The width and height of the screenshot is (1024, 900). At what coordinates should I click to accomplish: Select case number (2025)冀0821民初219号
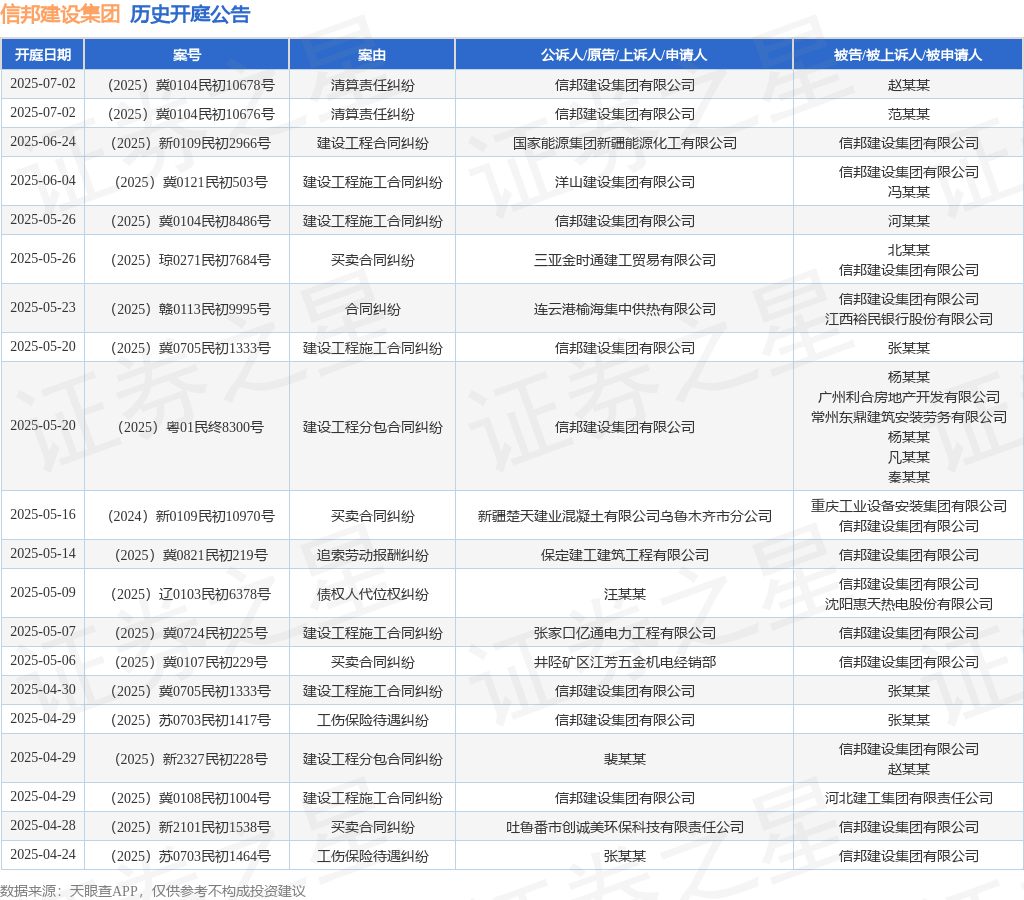[x=191, y=555]
